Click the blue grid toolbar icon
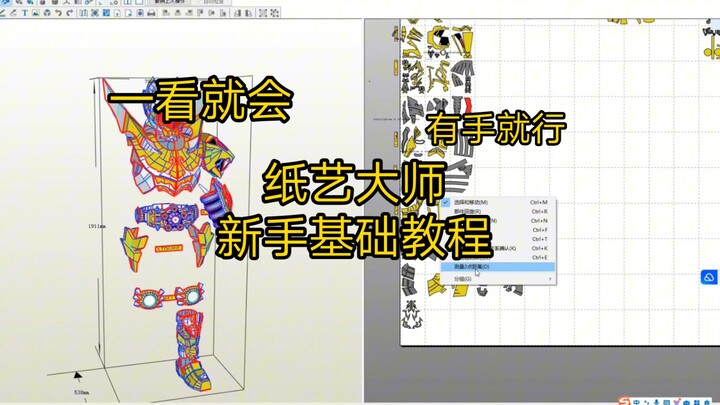The height and width of the screenshot is (405, 720). (106, 13)
